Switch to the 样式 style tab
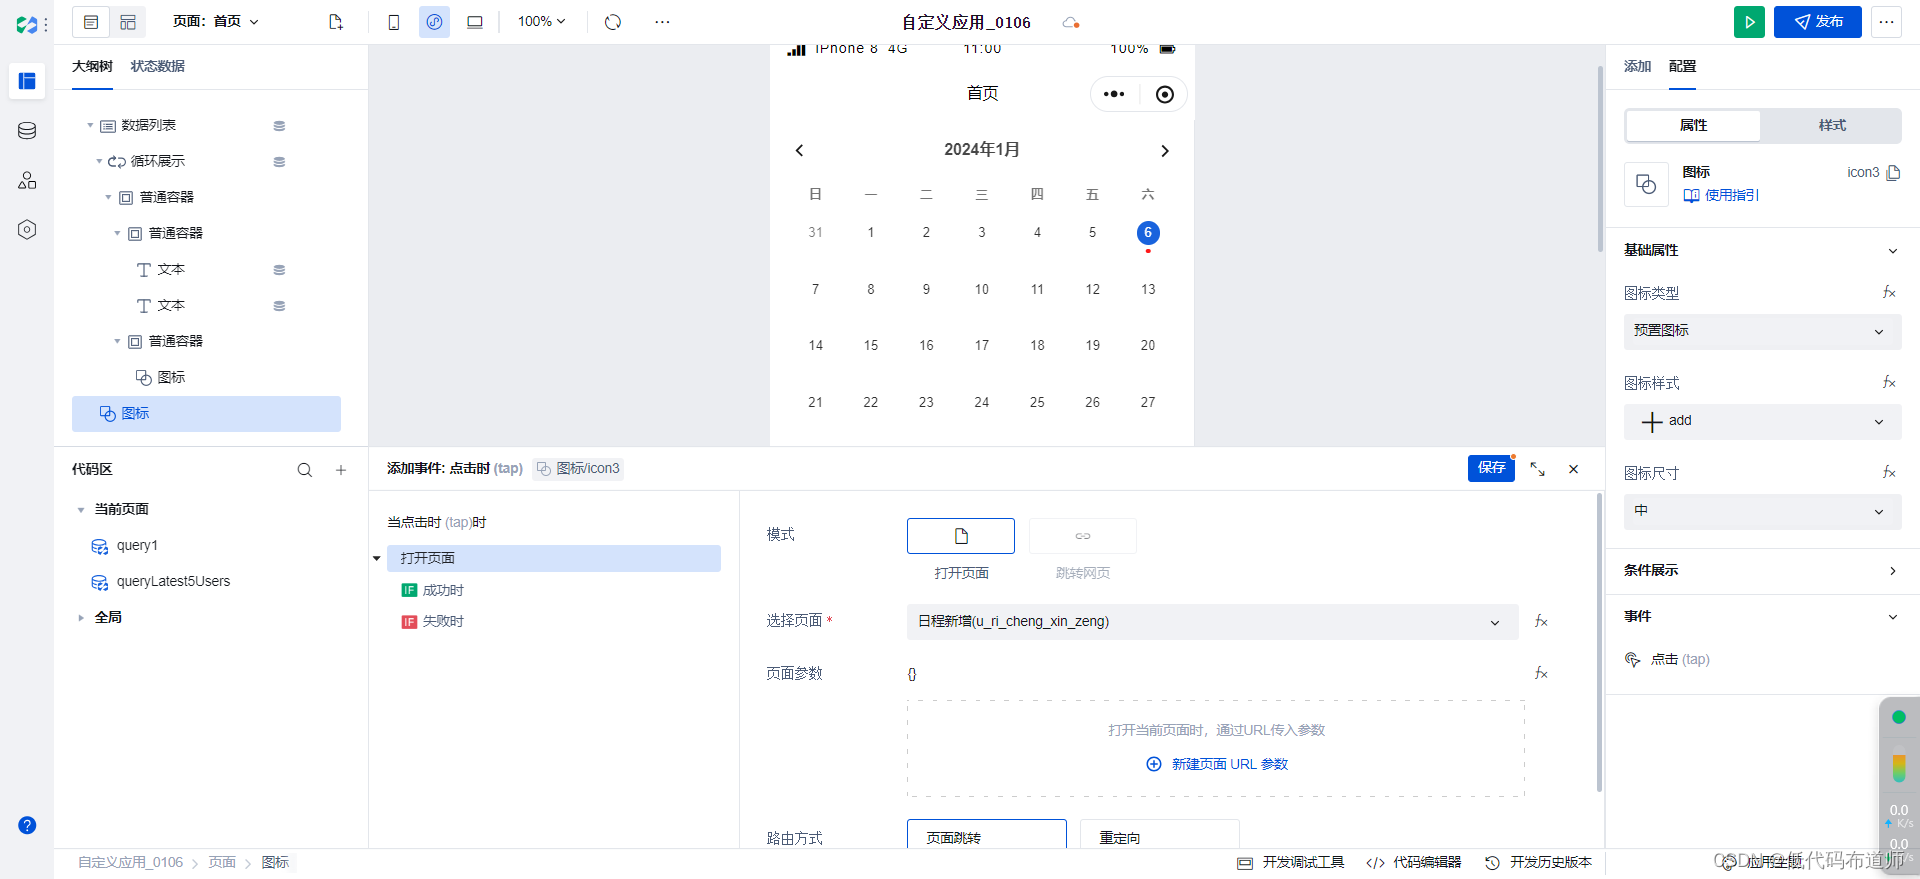The width and height of the screenshot is (1920, 879). (x=1831, y=126)
